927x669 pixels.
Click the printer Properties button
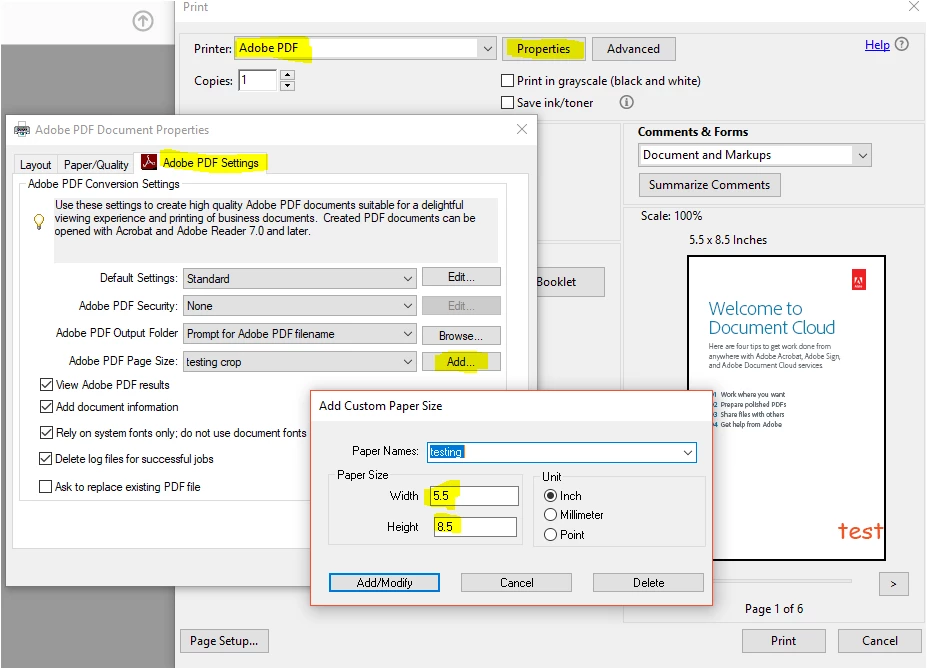click(543, 48)
